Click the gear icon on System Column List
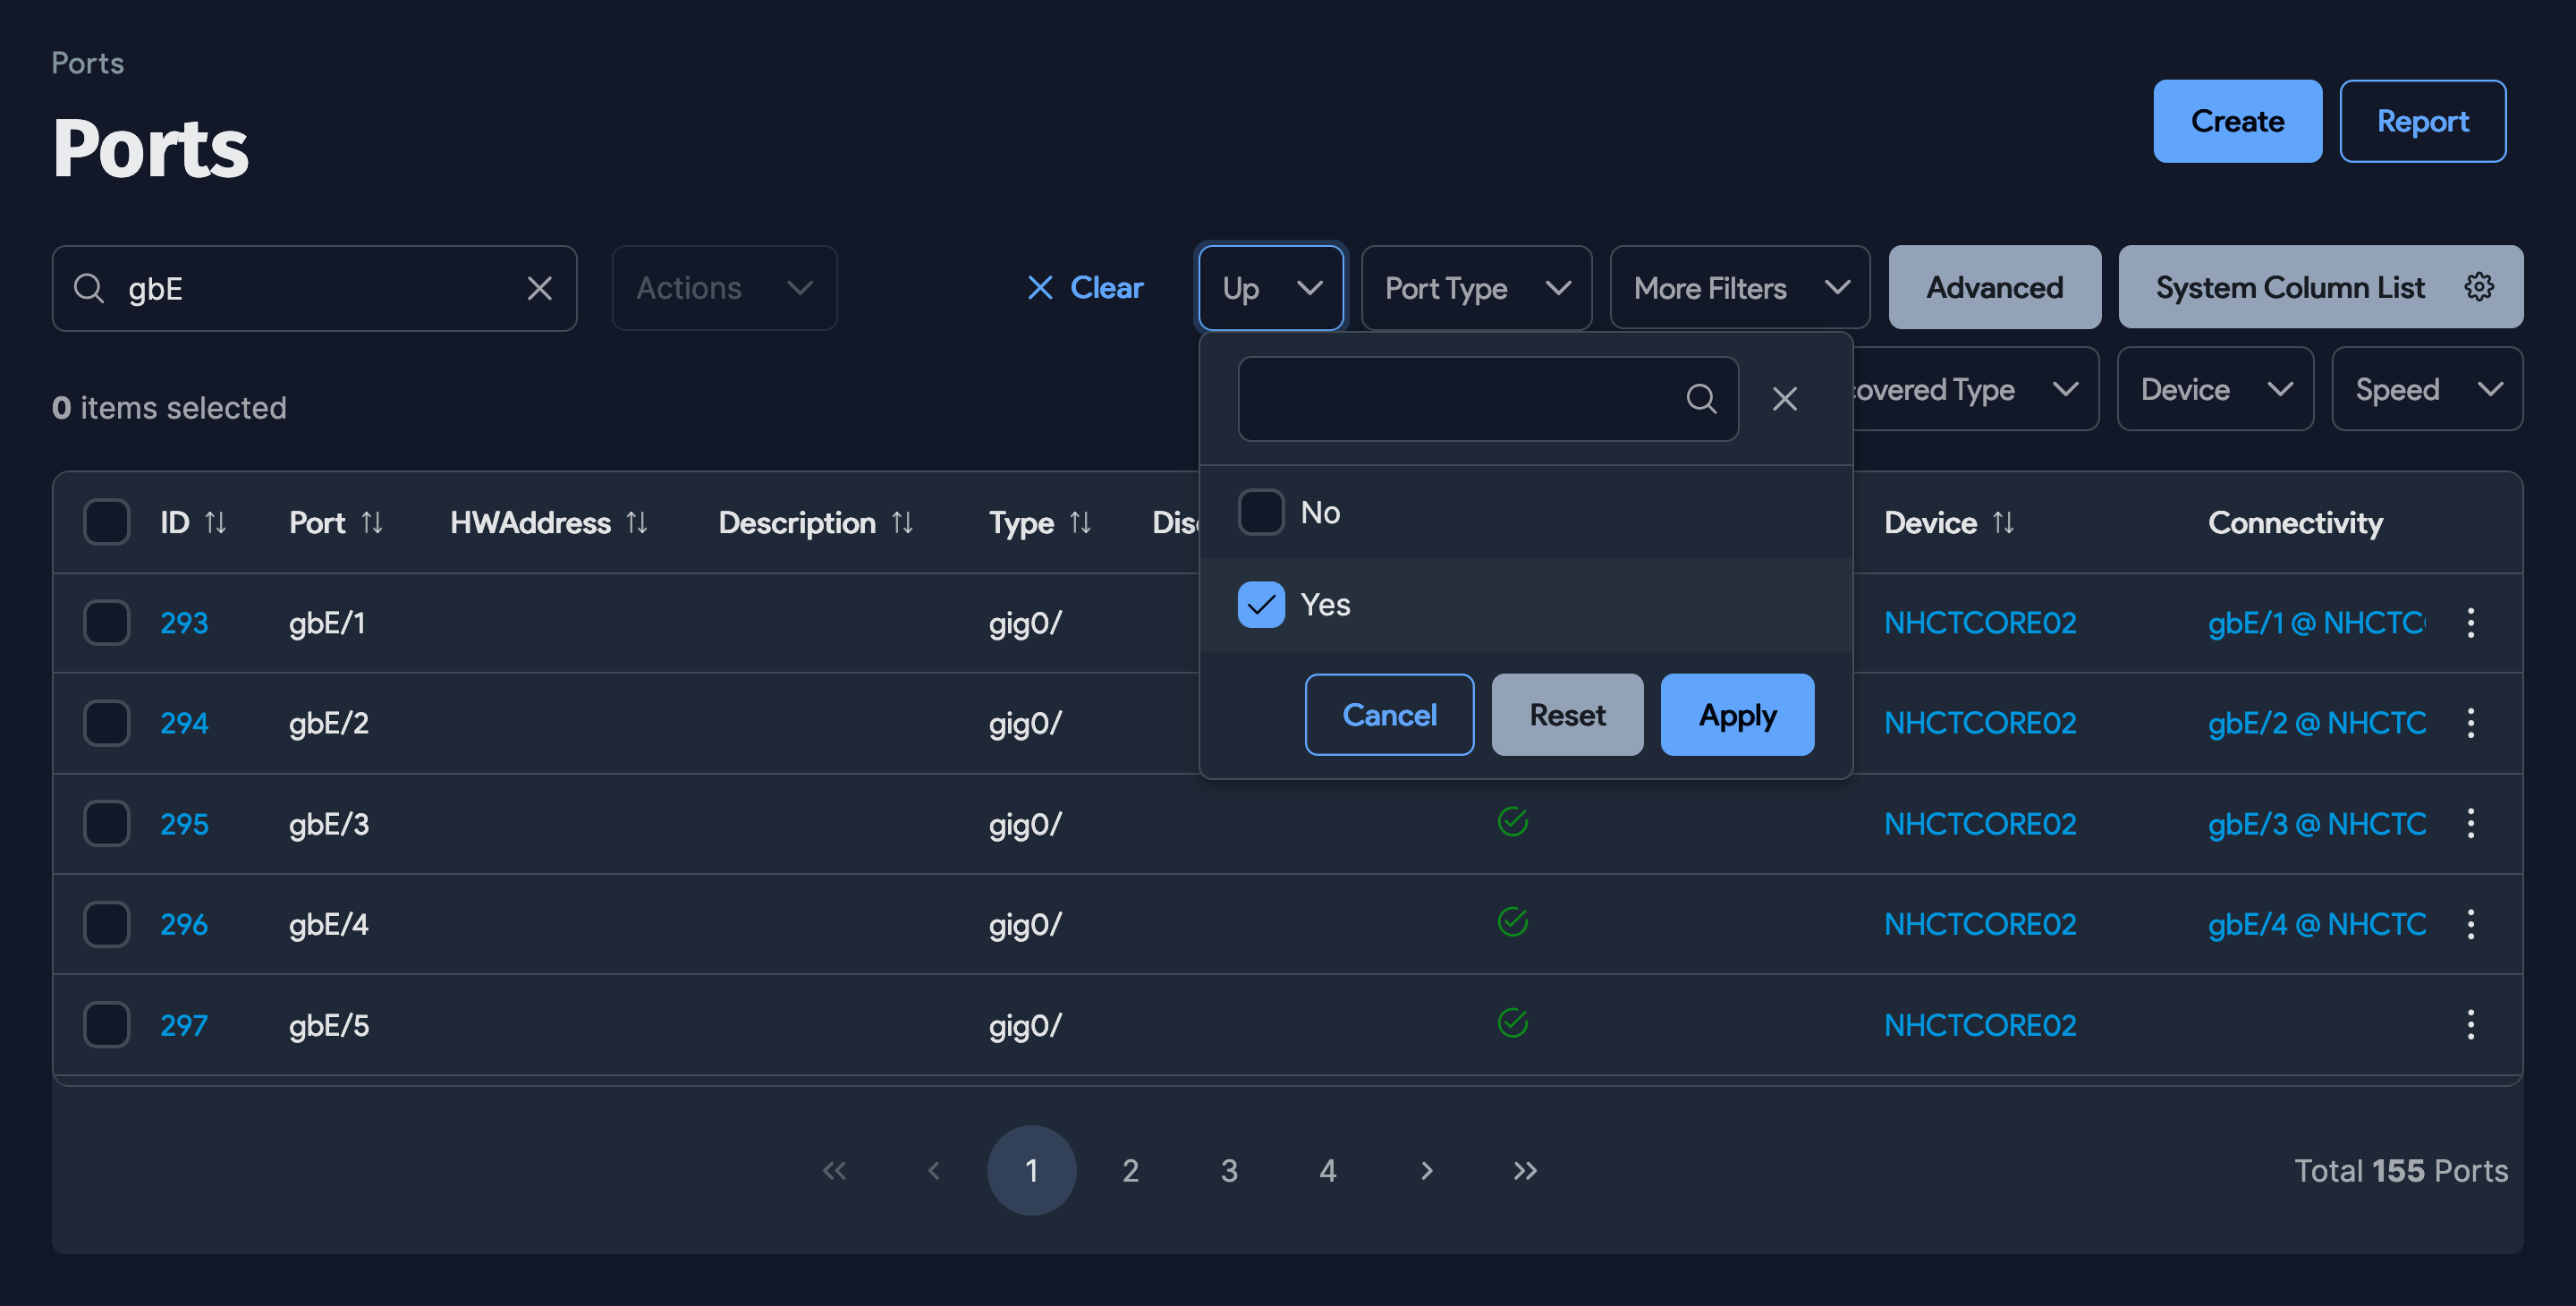This screenshot has width=2576, height=1306. (x=2479, y=287)
